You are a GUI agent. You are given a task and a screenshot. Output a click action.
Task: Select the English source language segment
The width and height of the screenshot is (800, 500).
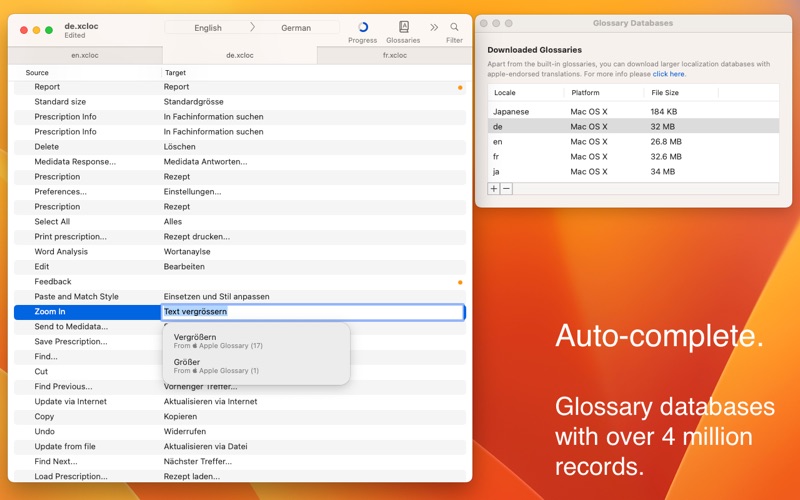[208, 28]
